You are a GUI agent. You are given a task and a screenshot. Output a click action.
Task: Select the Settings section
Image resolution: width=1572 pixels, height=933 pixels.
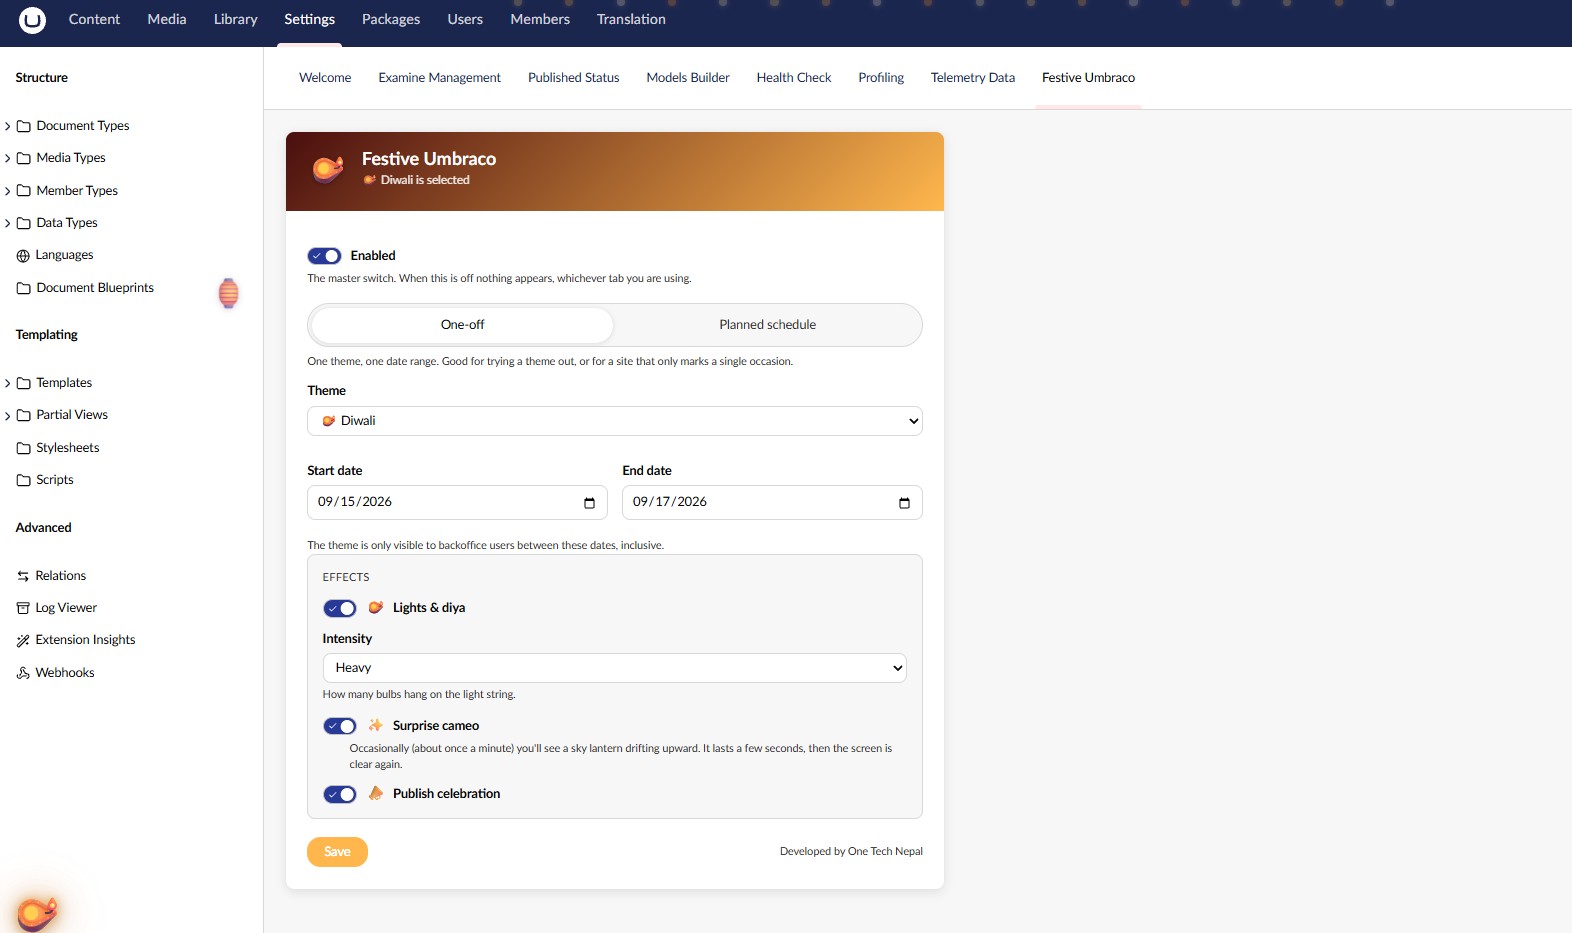pos(310,19)
